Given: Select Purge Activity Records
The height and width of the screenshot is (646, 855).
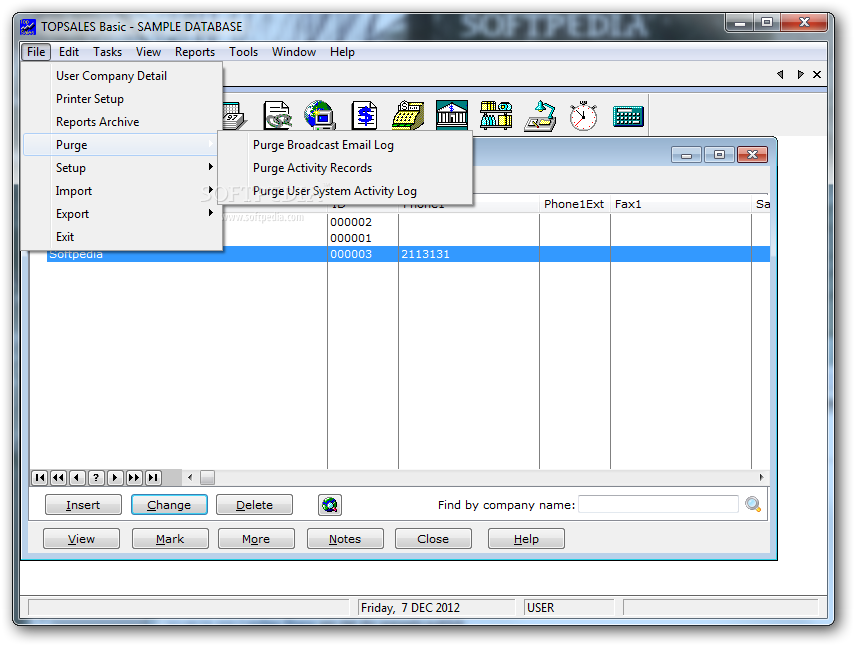Looking at the screenshot, I should point(345,168).
